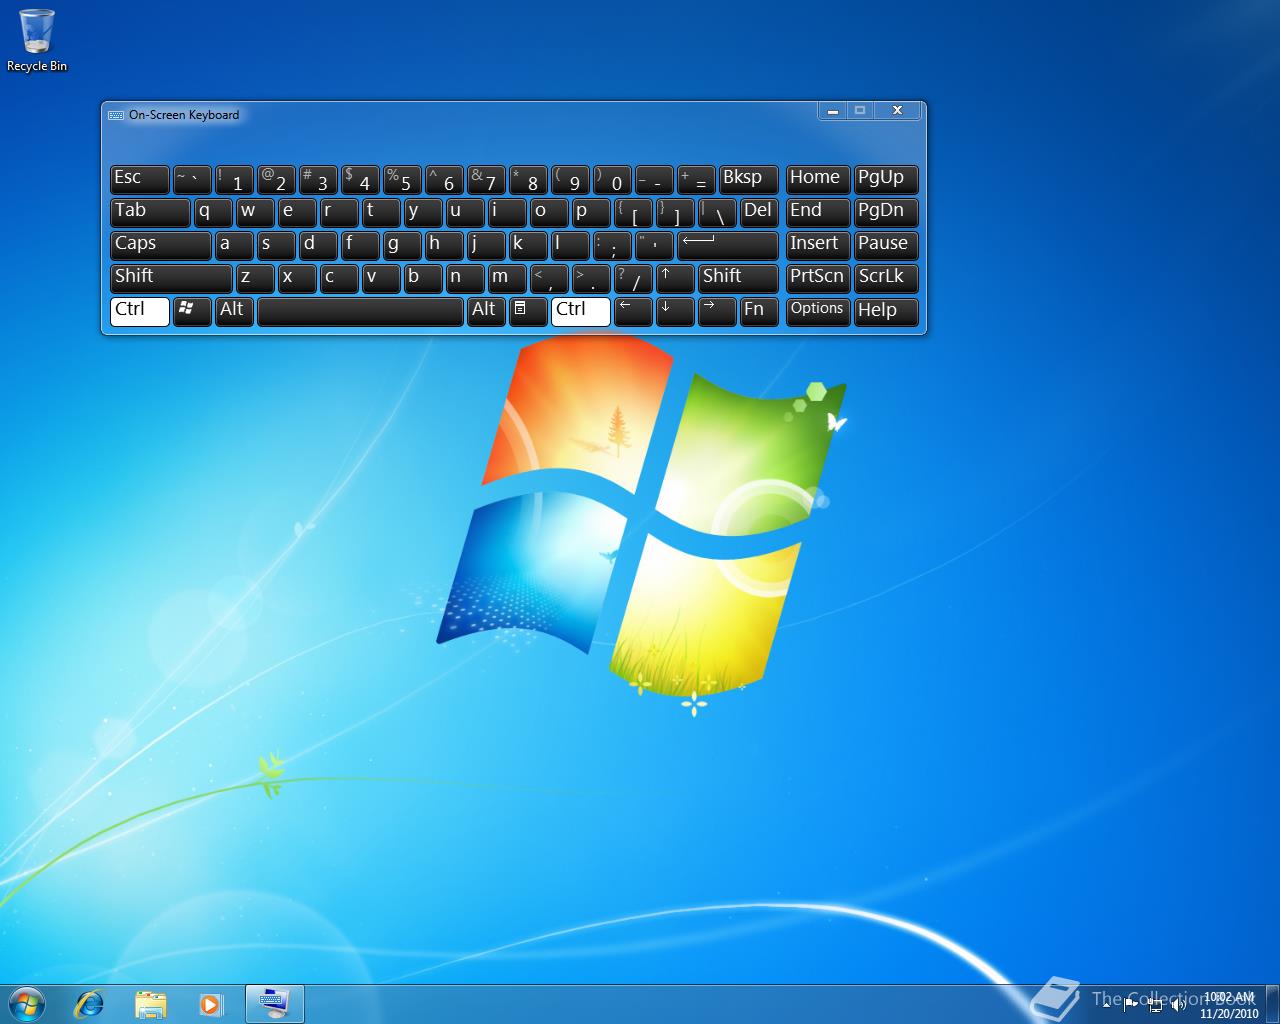Open the keyboard Help button
This screenshot has width=1280, height=1024.
pyautogui.click(x=886, y=311)
